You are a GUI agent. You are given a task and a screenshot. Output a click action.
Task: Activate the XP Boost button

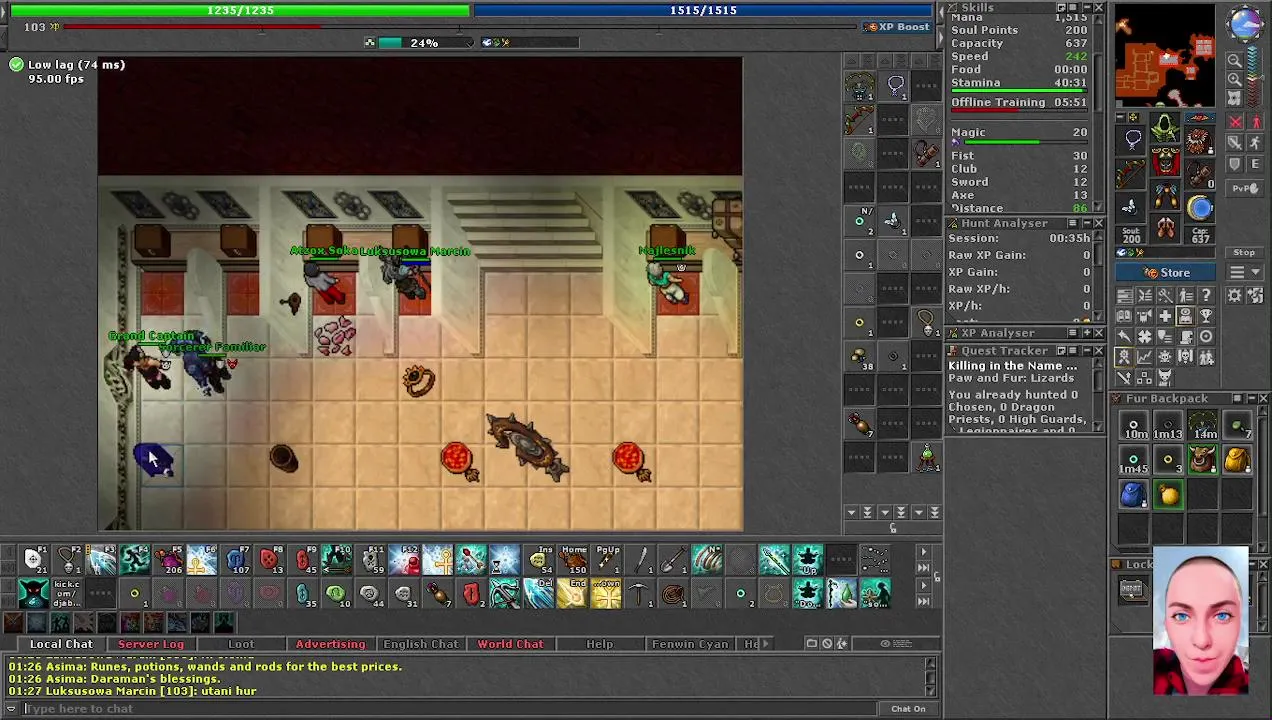point(898,27)
